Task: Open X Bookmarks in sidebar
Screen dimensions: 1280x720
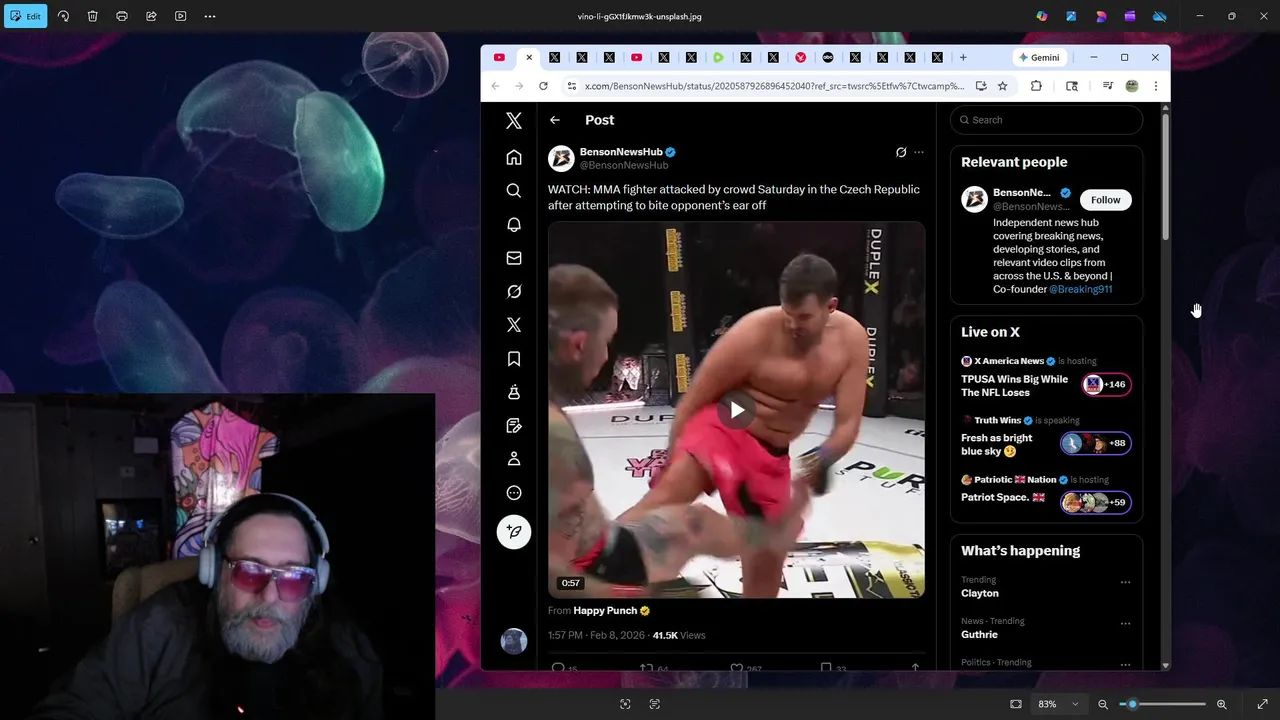Action: point(514,358)
